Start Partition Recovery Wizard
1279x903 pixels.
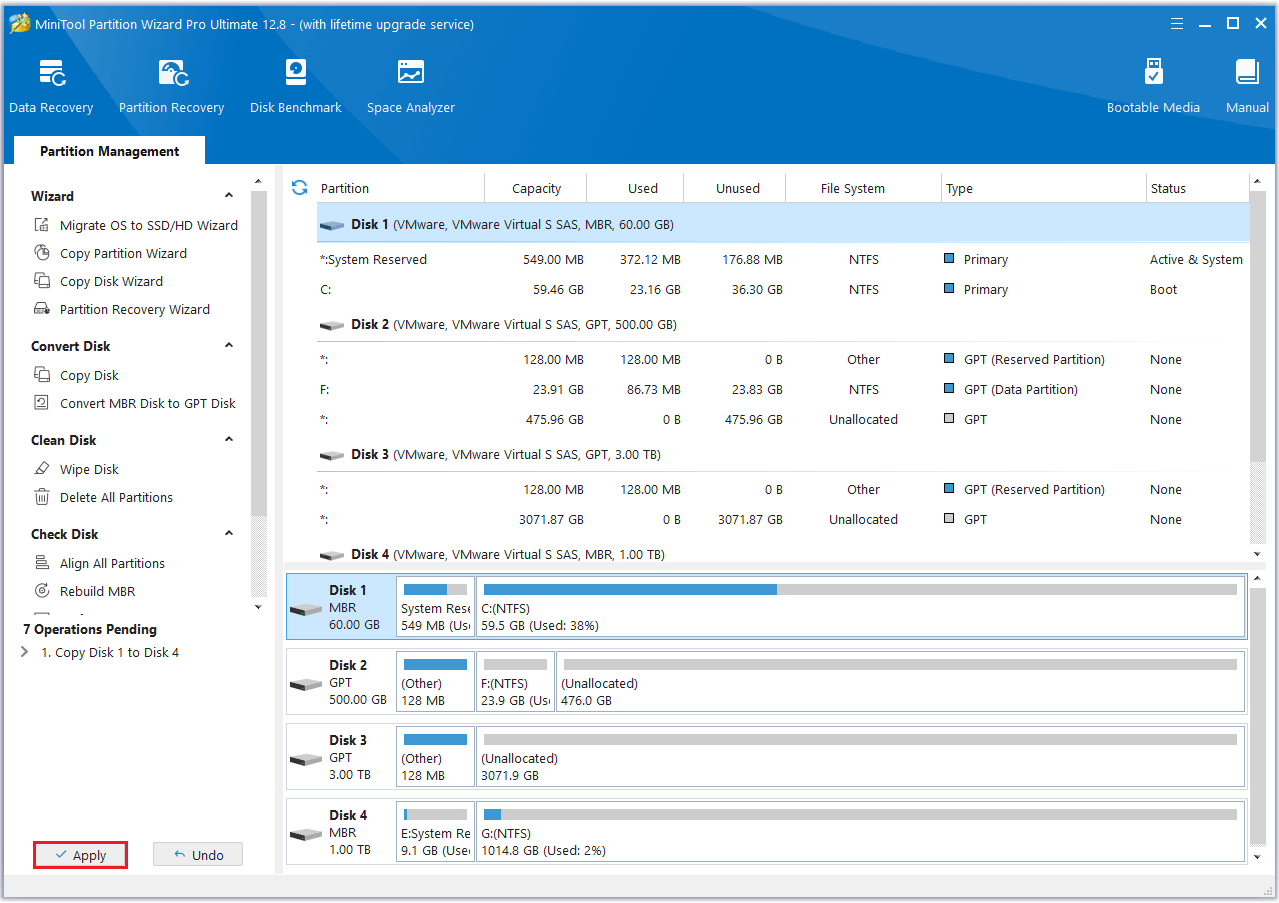coord(122,309)
